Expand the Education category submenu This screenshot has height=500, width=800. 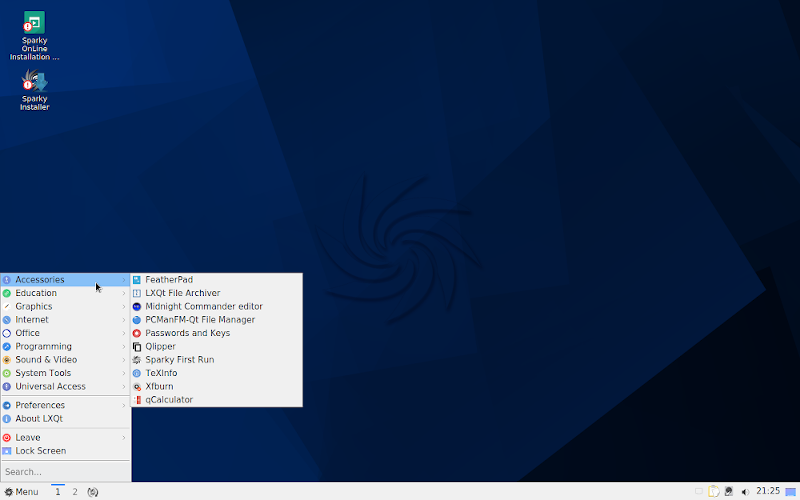point(65,293)
